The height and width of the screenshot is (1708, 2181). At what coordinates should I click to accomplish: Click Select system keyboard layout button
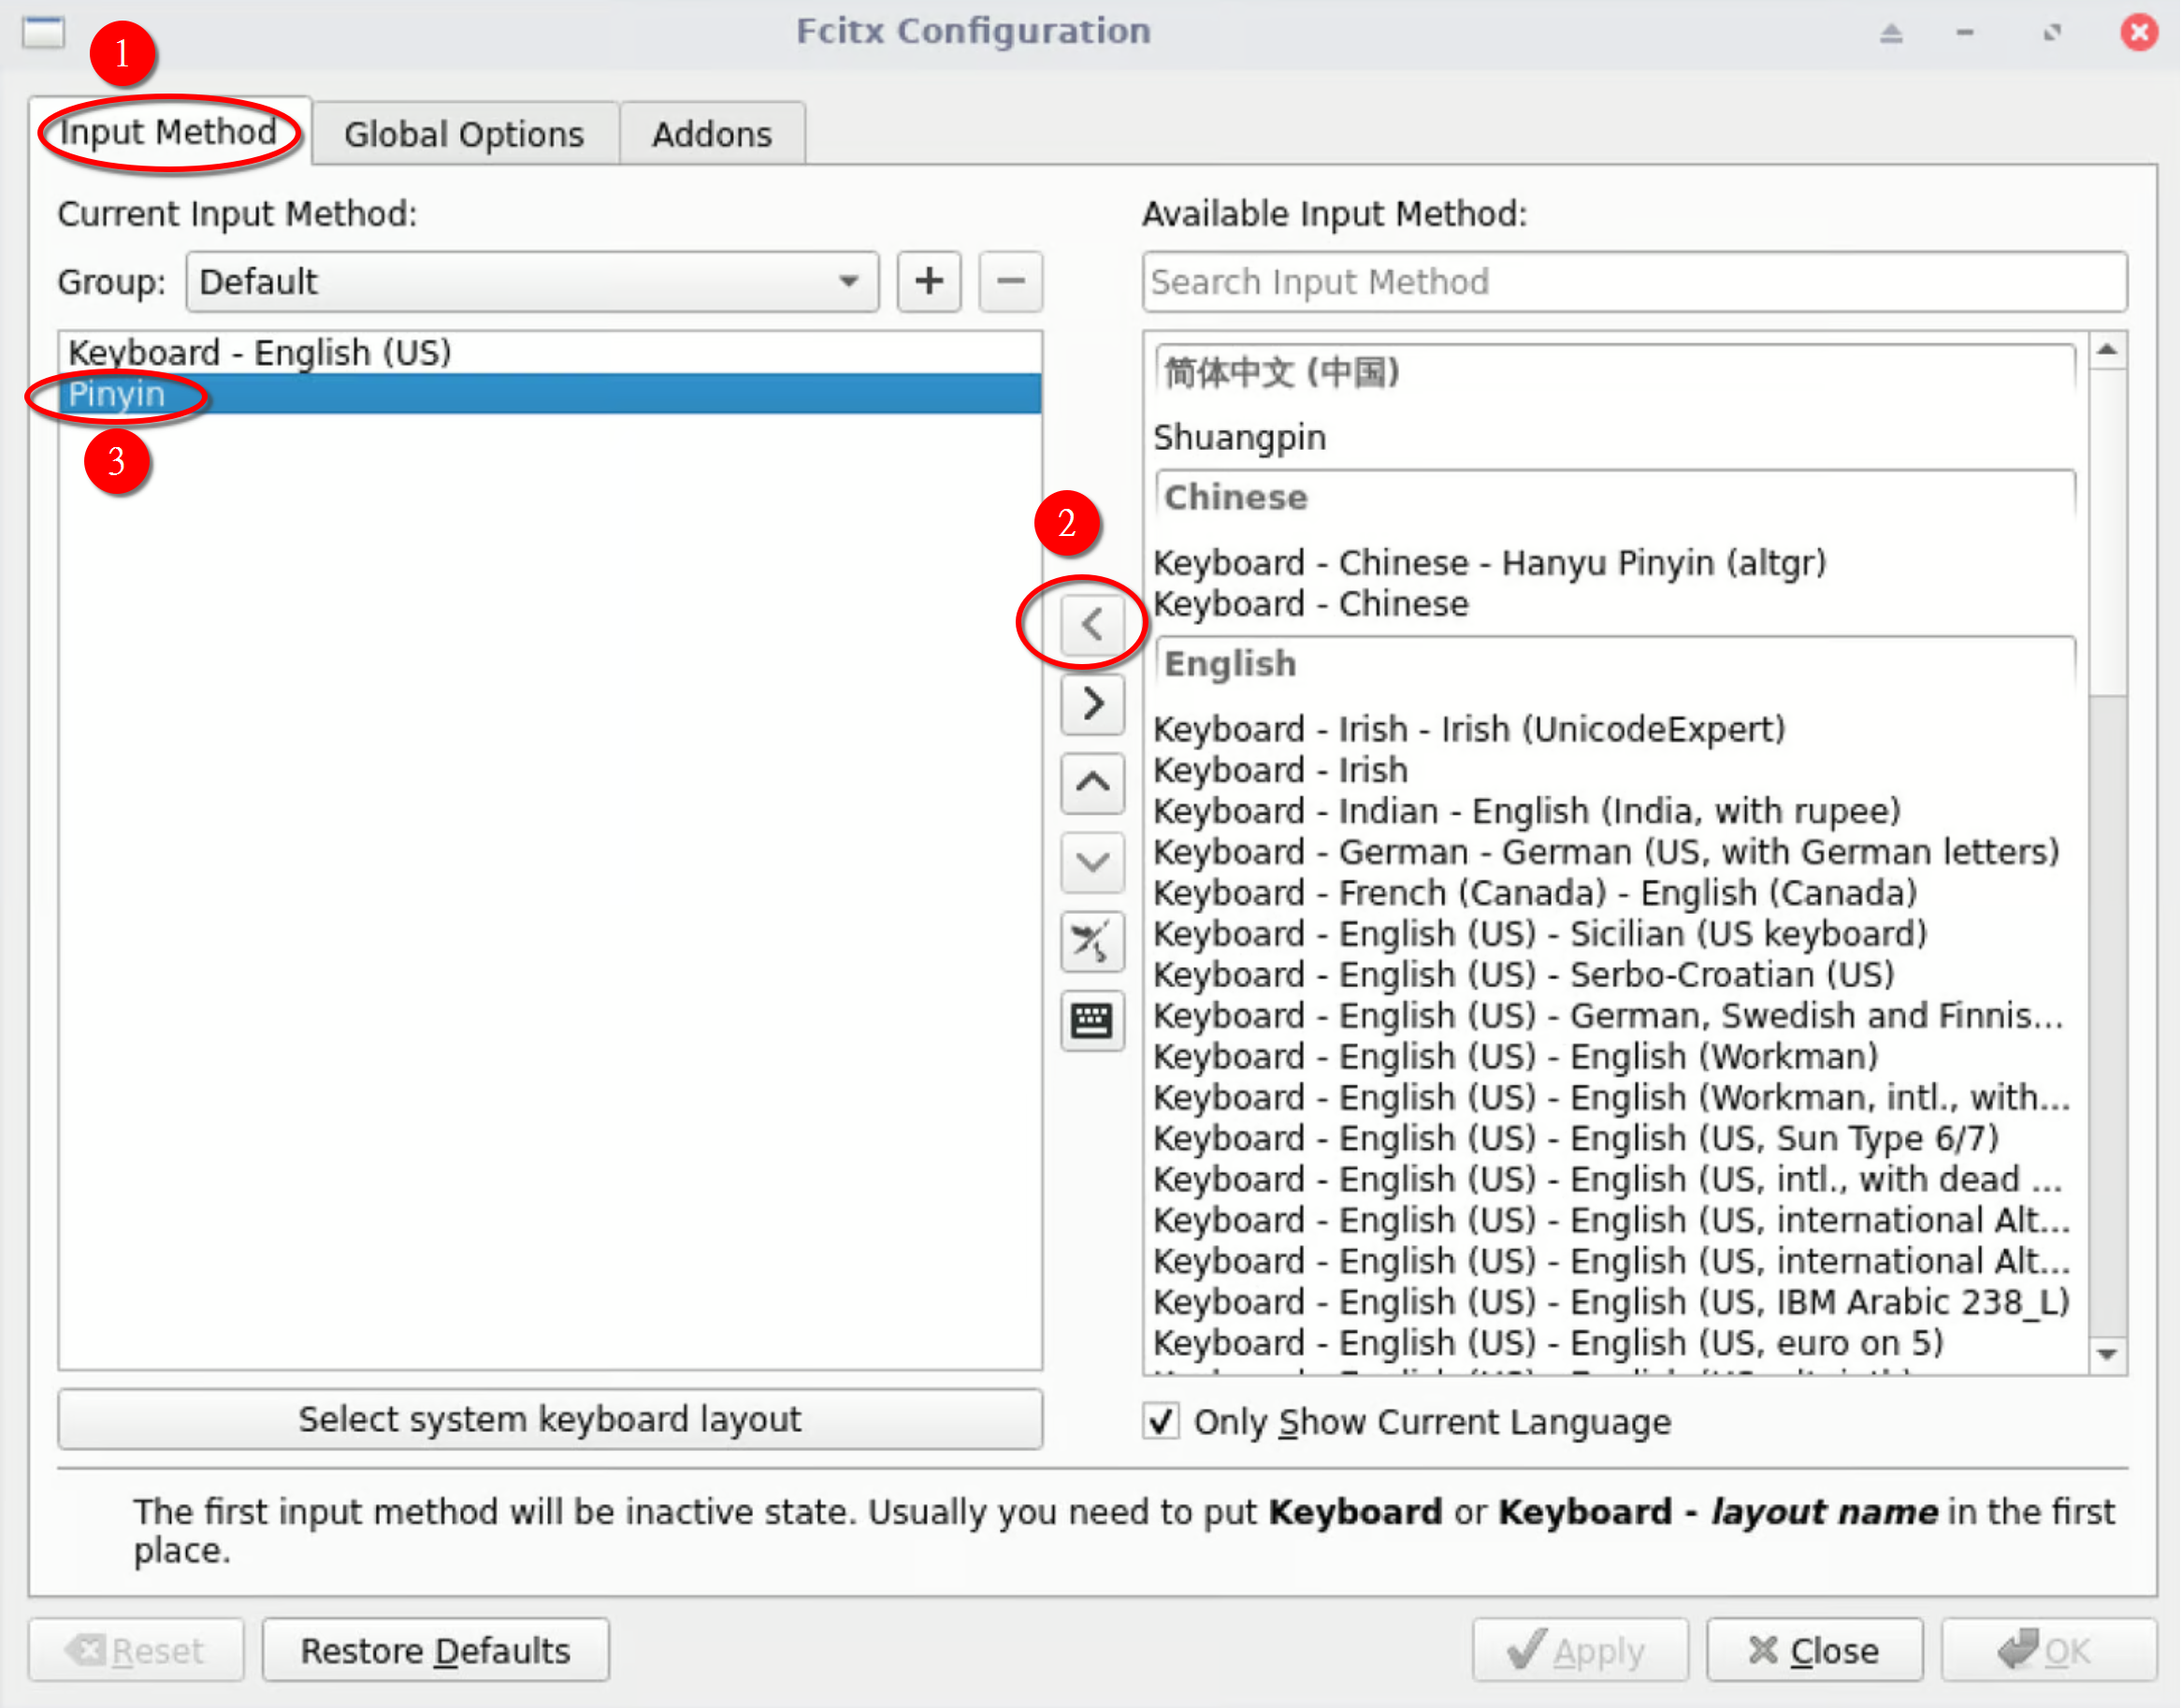click(x=550, y=1419)
